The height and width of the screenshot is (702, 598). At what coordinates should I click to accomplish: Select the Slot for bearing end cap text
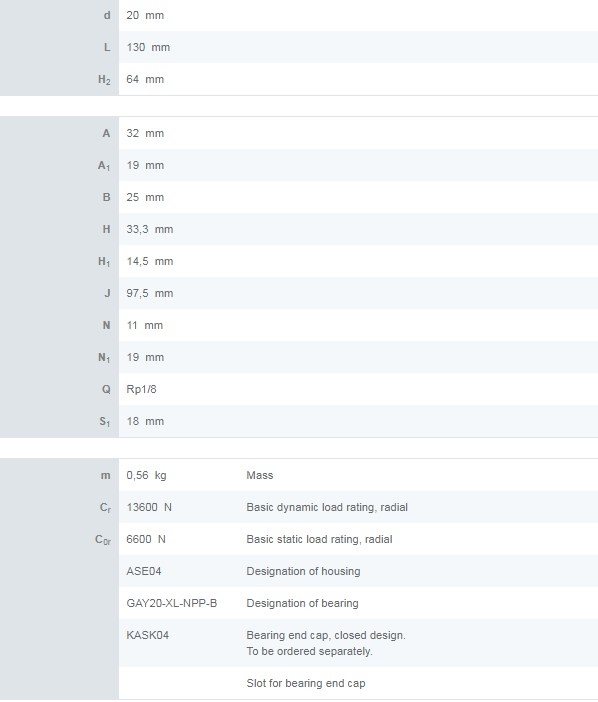(306, 683)
